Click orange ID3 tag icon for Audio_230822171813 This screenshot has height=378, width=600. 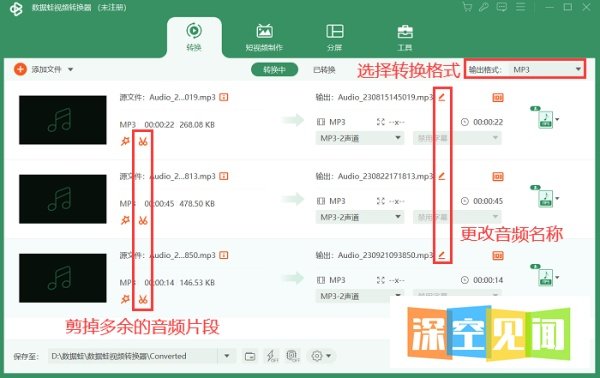498,176
